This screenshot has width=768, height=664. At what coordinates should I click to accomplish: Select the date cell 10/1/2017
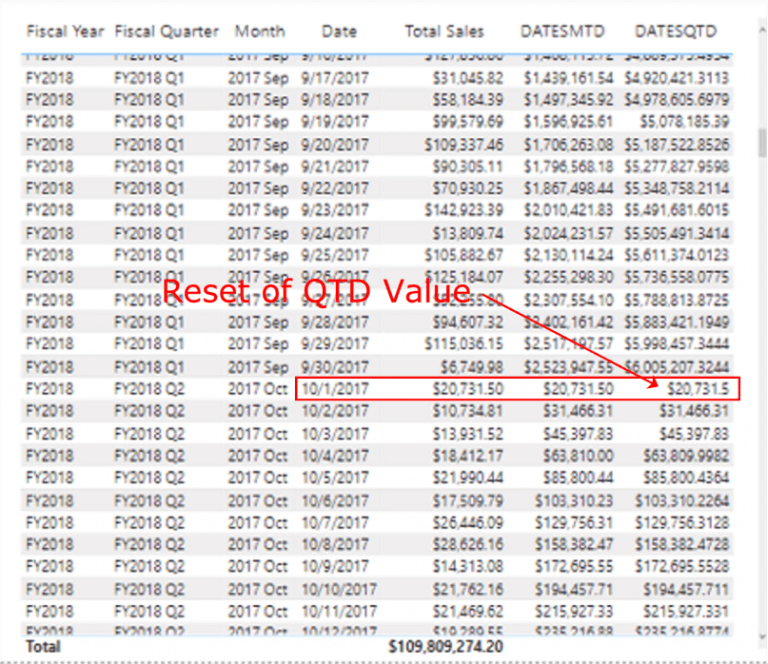[x=335, y=389]
